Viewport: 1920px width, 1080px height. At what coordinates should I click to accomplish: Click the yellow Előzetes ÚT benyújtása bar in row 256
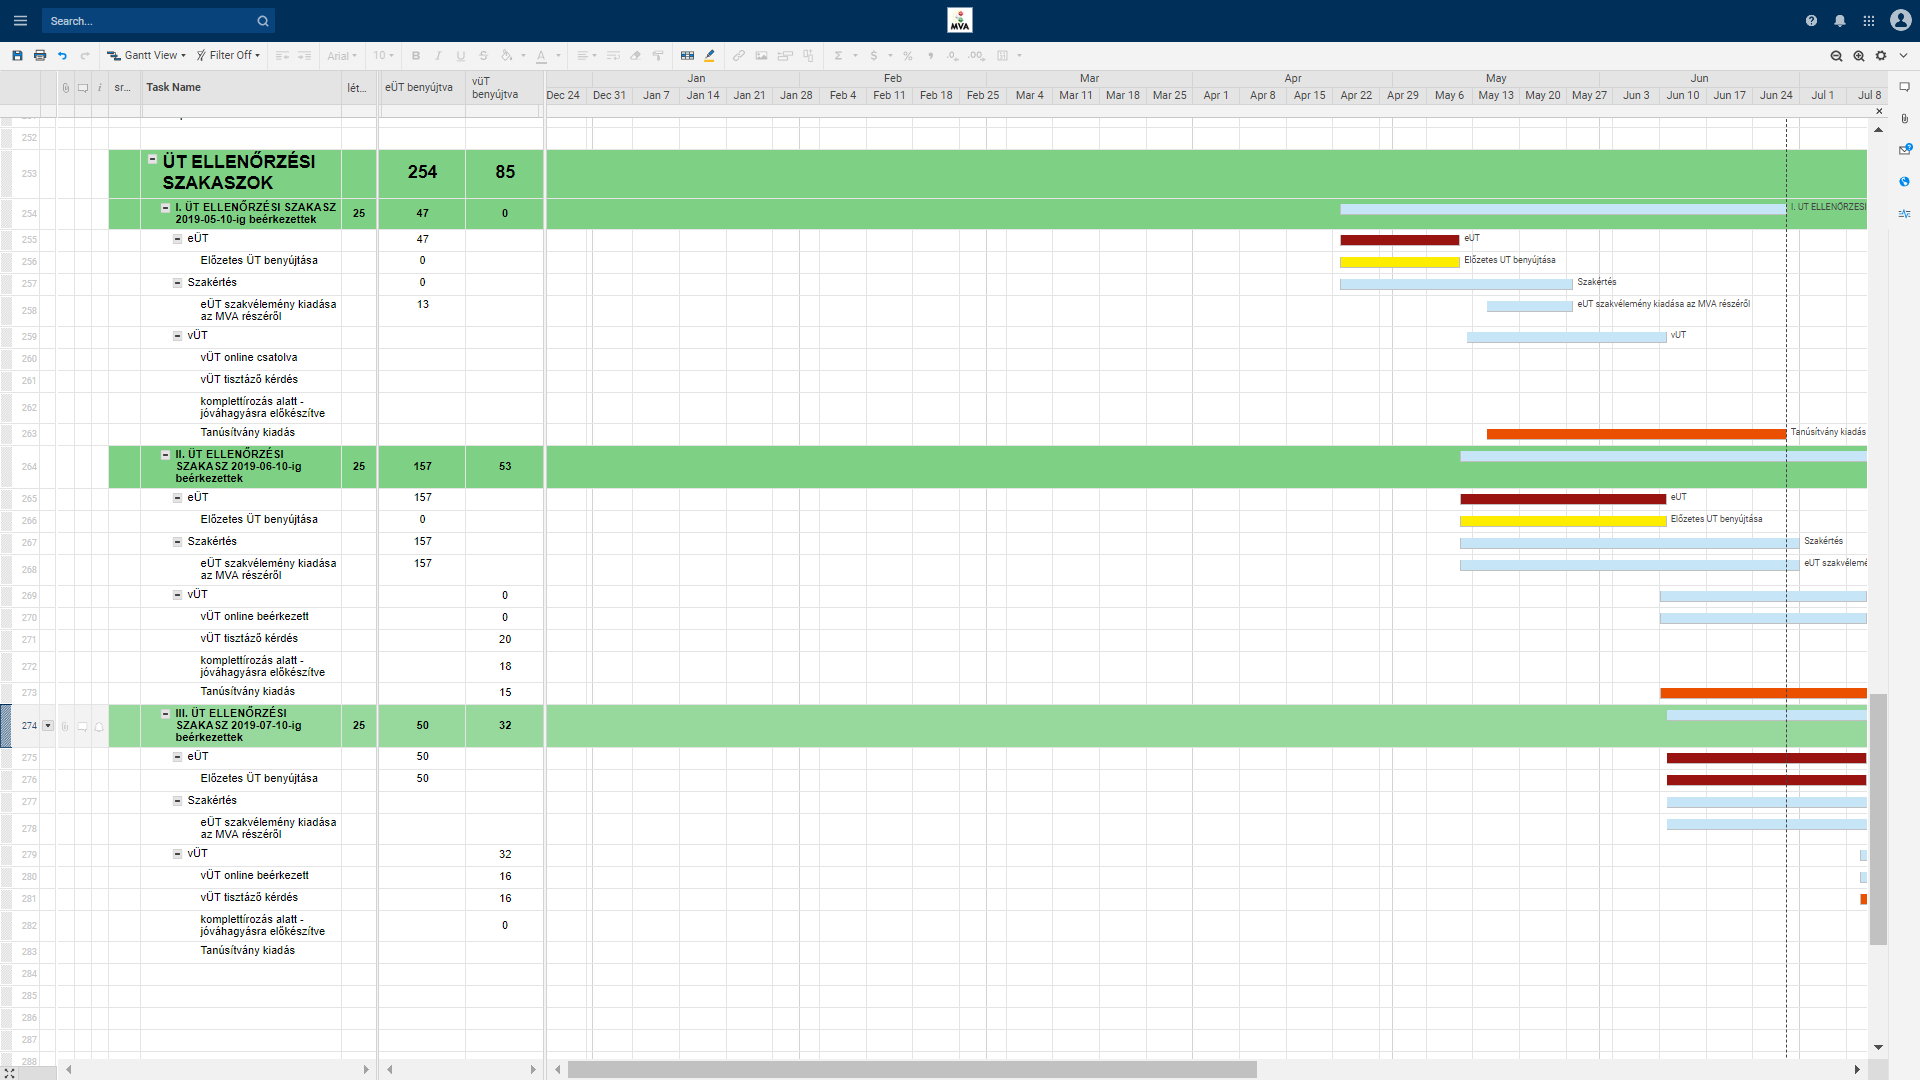click(x=1399, y=262)
